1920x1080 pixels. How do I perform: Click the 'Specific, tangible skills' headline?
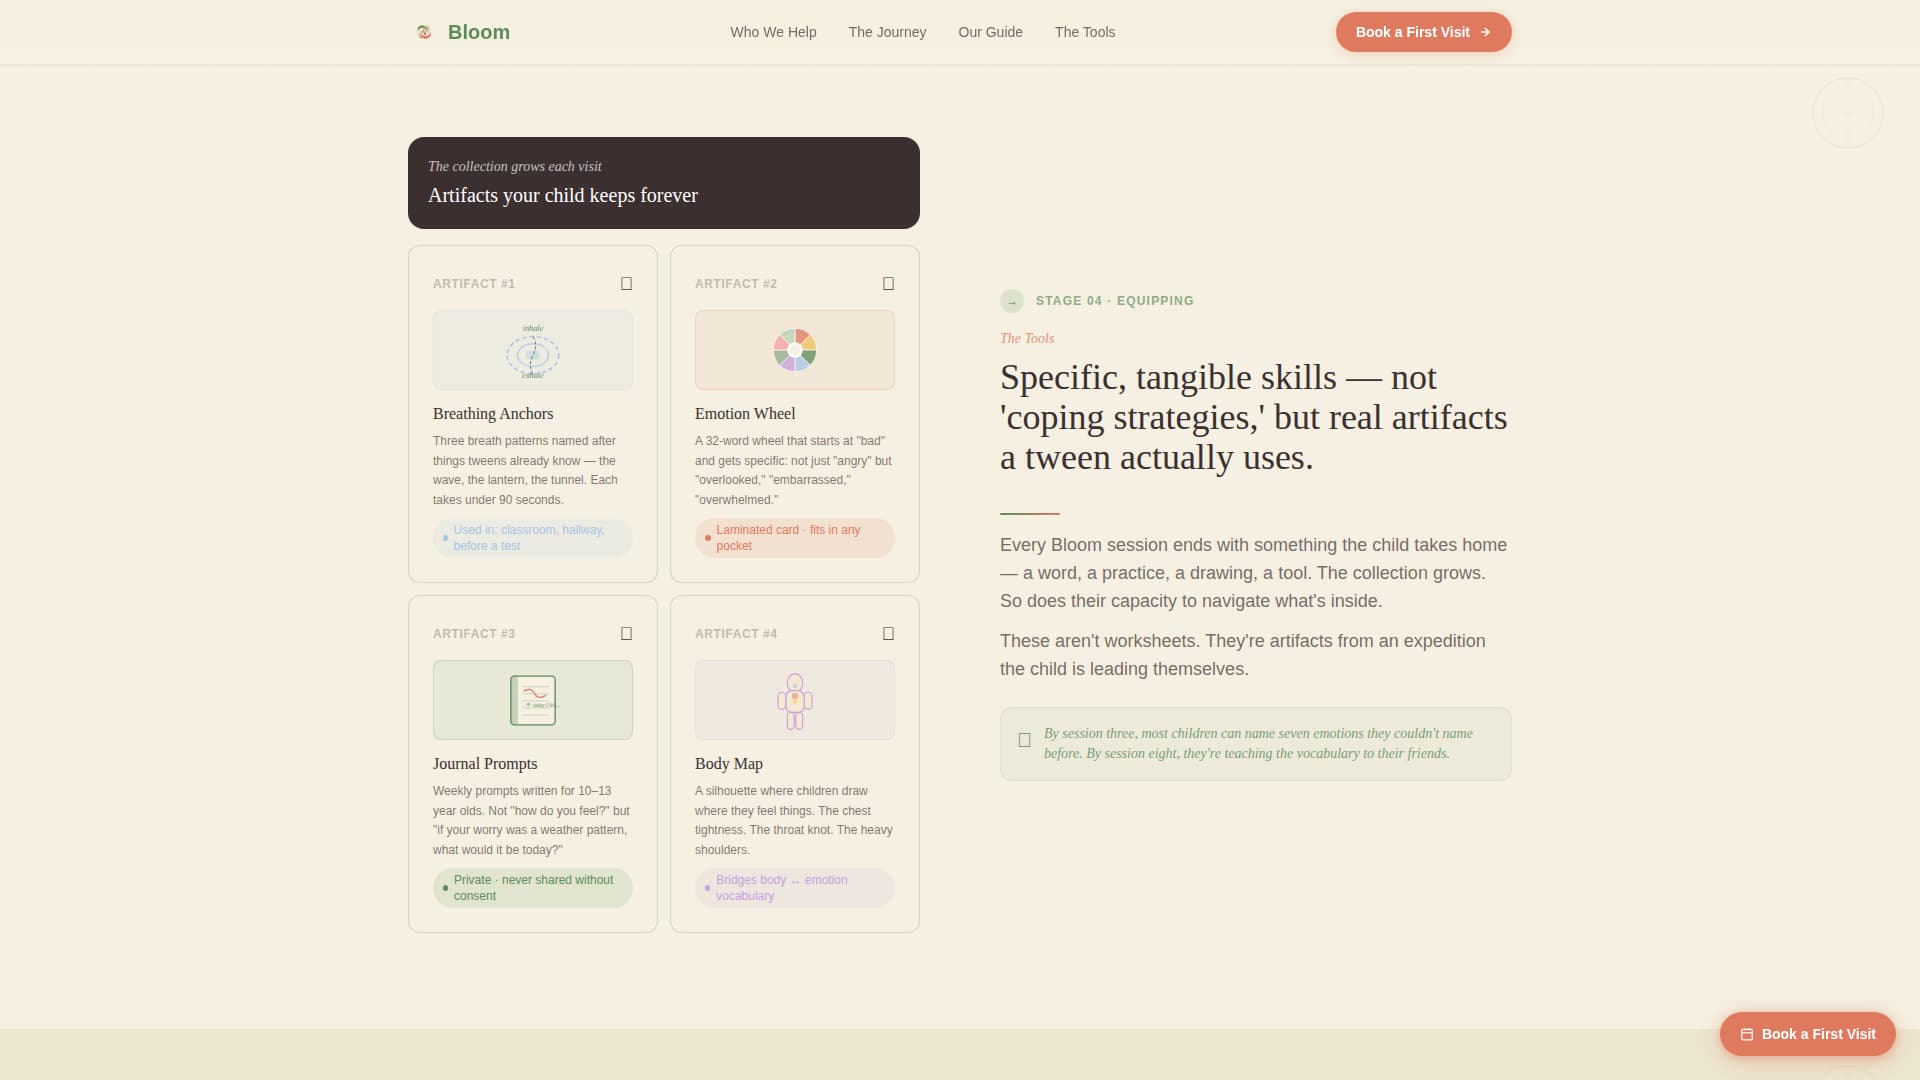coord(1254,418)
